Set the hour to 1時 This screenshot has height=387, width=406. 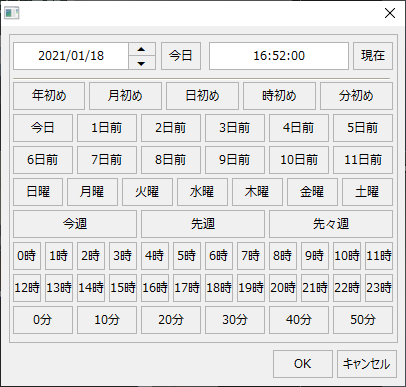[59, 256]
